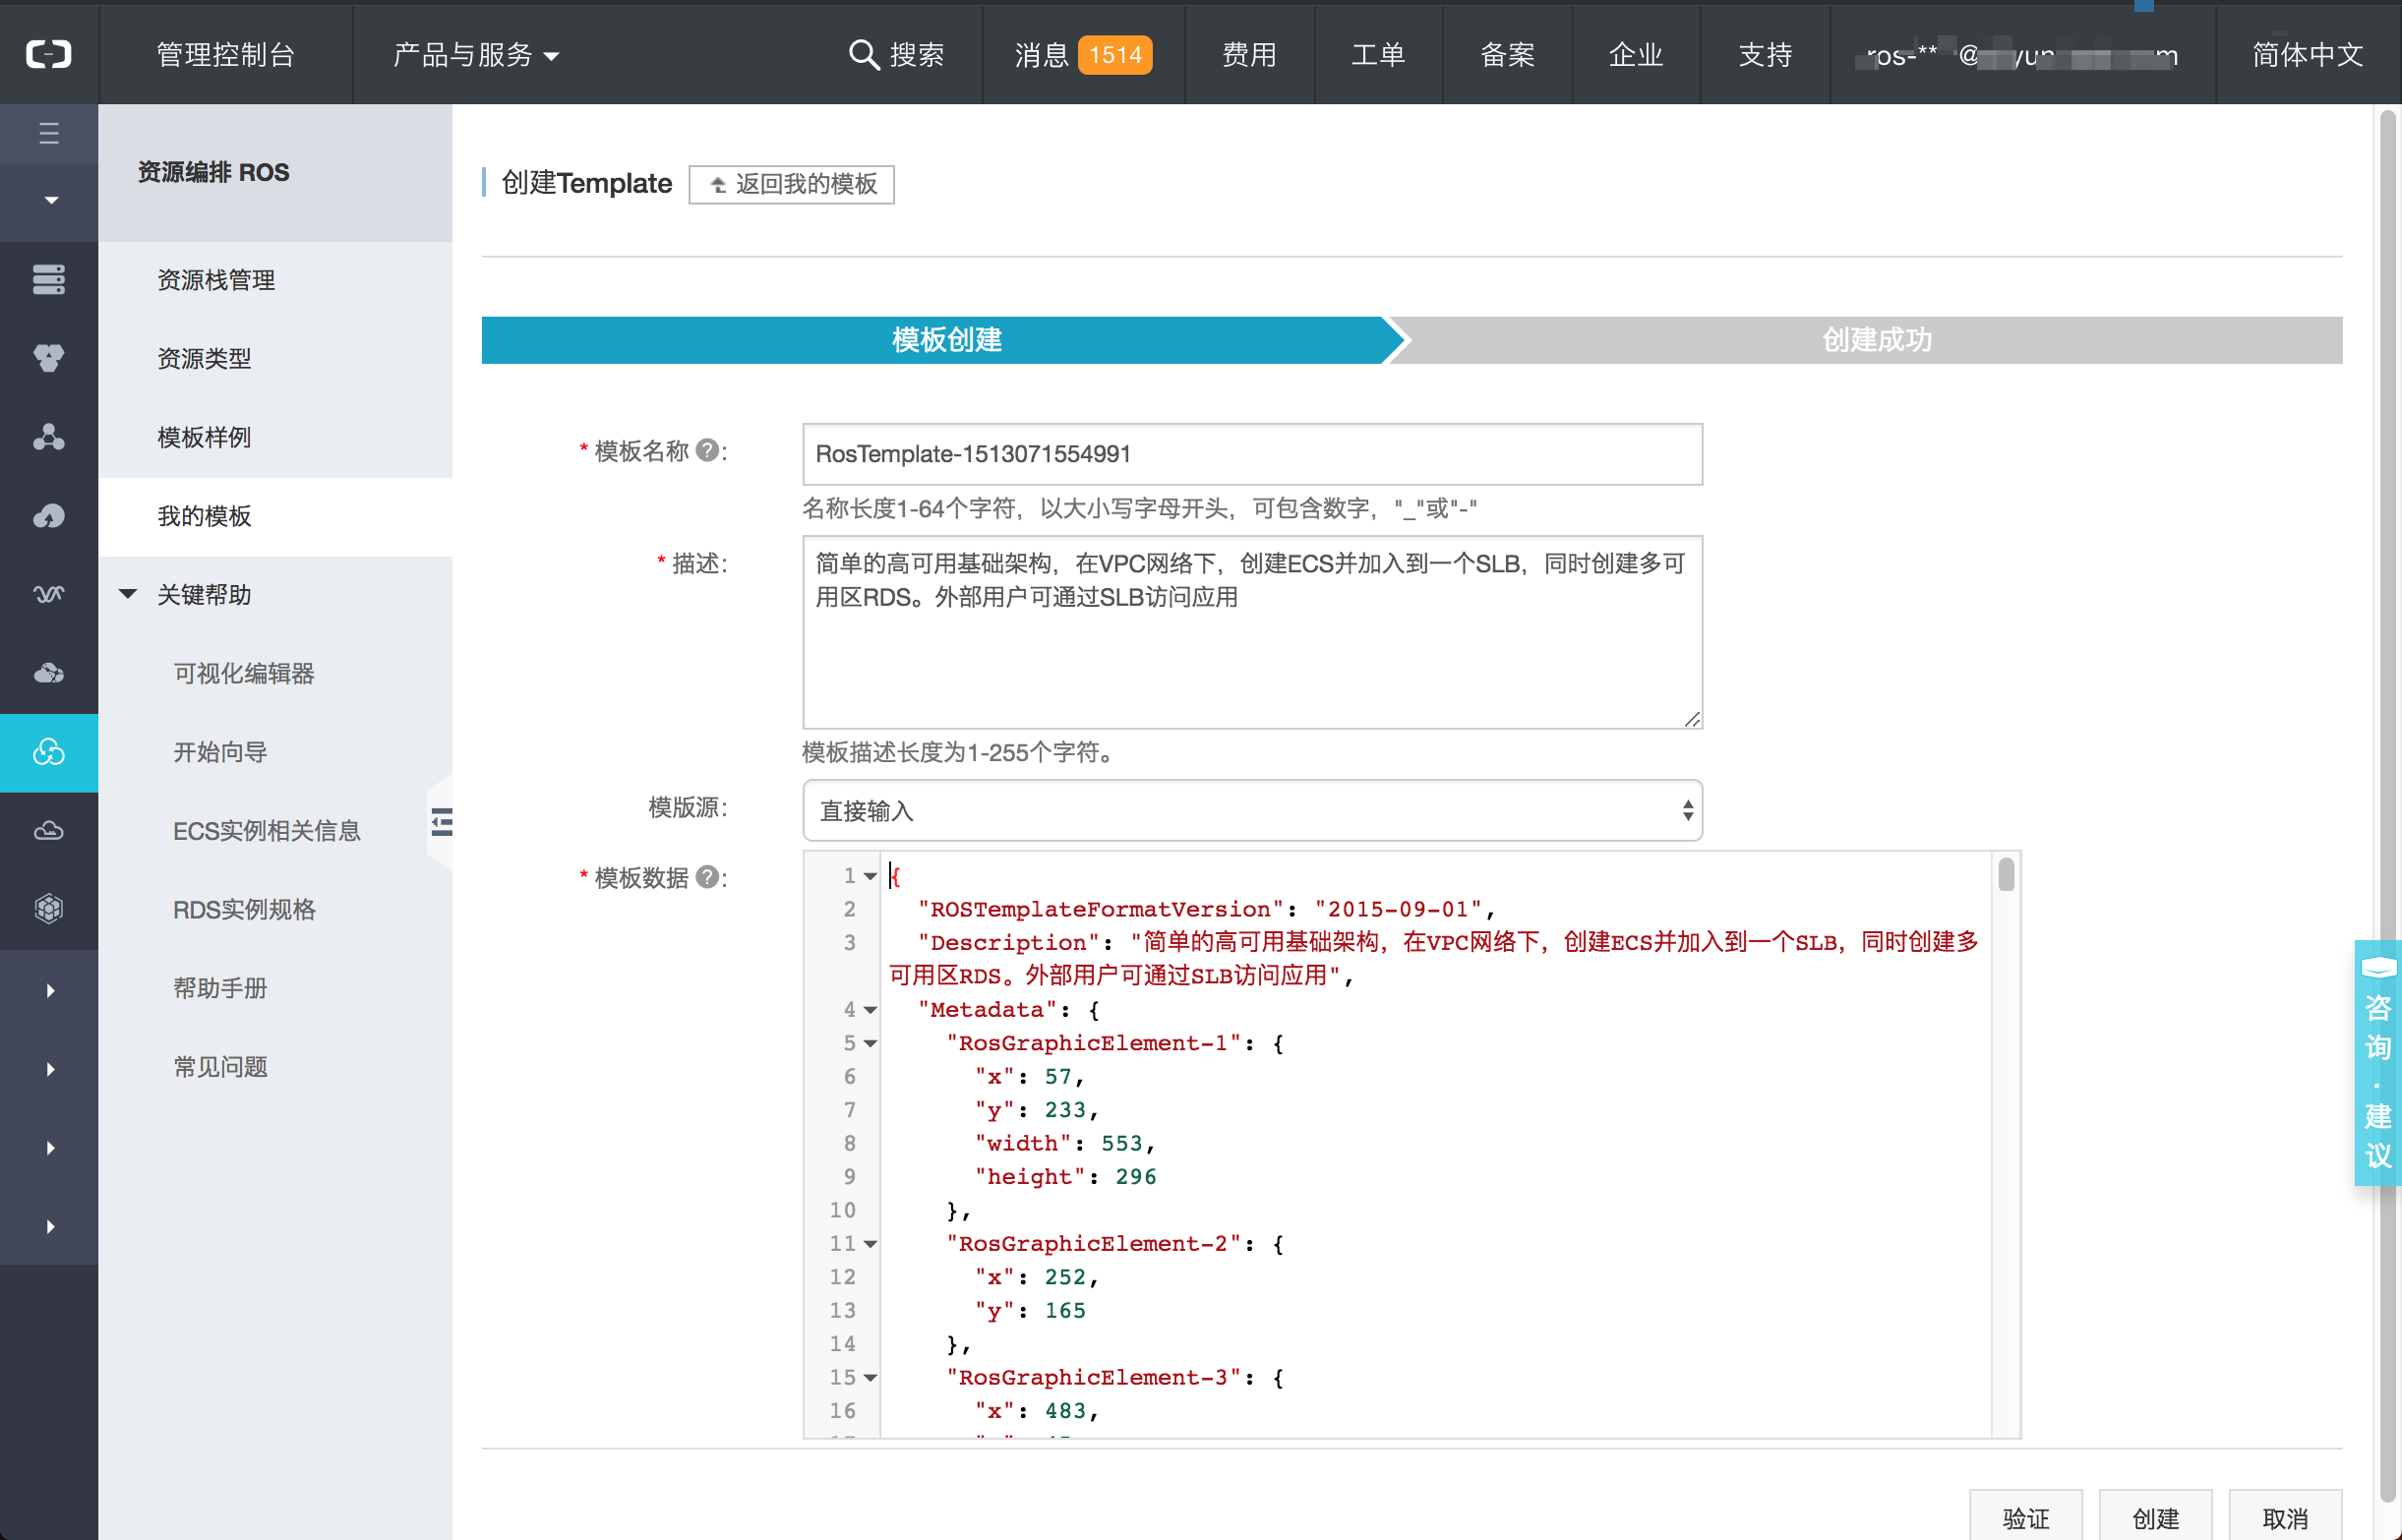Open the RDS实例规格 link

click(244, 909)
